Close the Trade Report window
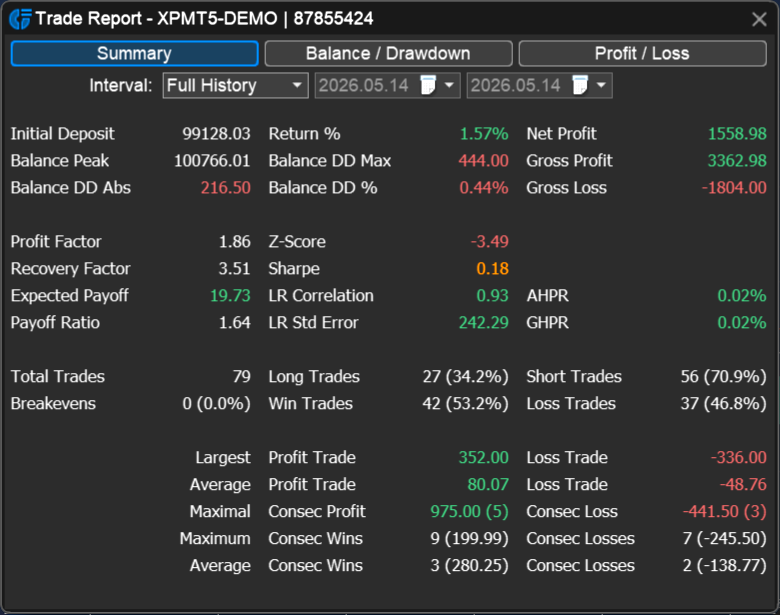Screen dimensions: 780x615 759,19
